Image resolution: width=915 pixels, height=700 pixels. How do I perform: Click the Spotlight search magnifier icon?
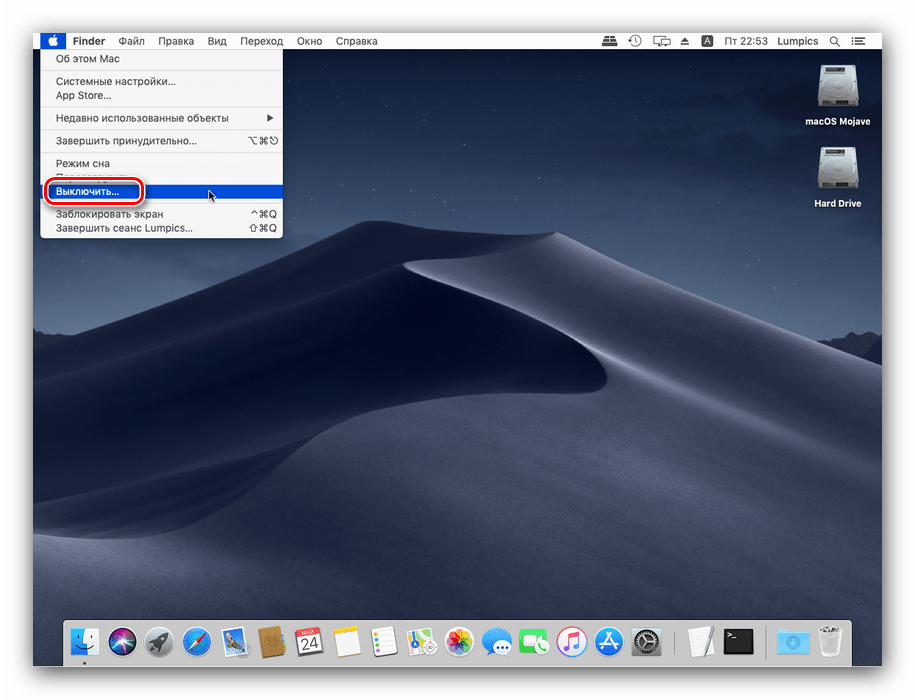click(x=835, y=41)
